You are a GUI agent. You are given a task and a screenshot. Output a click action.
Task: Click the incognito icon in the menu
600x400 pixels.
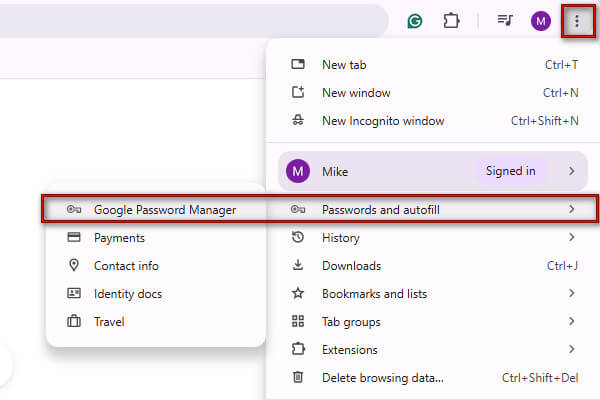pyautogui.click(x=298, y=120)
